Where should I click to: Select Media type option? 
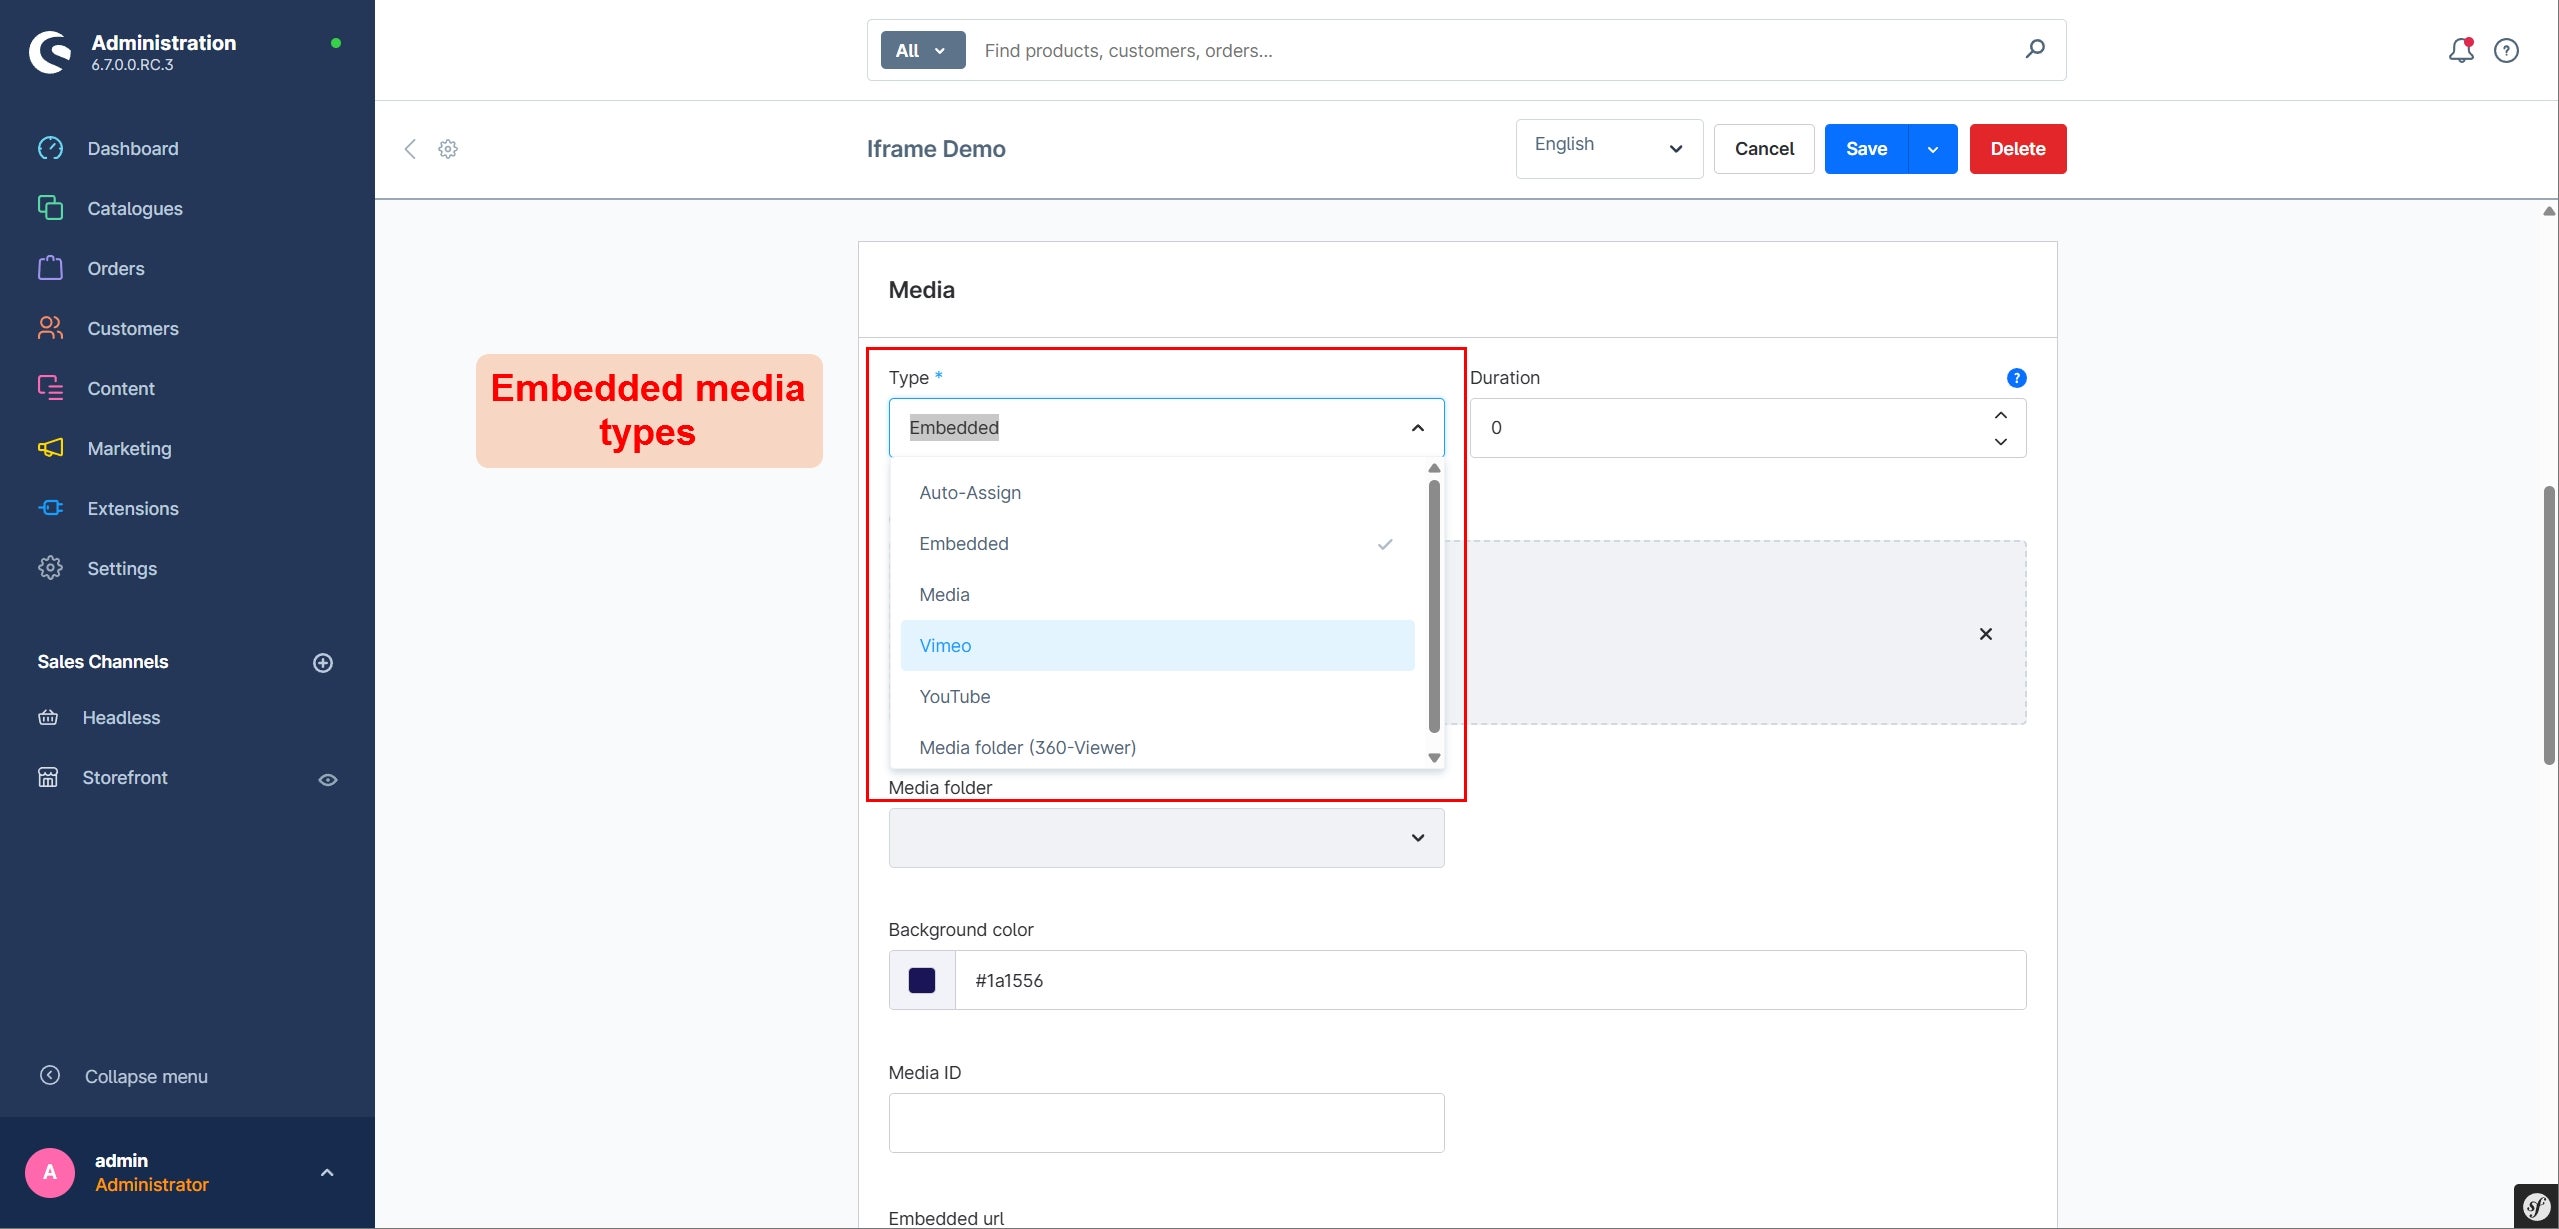coord(1157,594)
